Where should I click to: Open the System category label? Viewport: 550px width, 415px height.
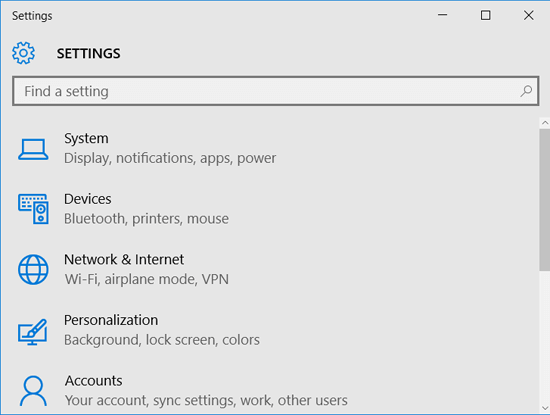pyautogui.click(x=86, y=138)
